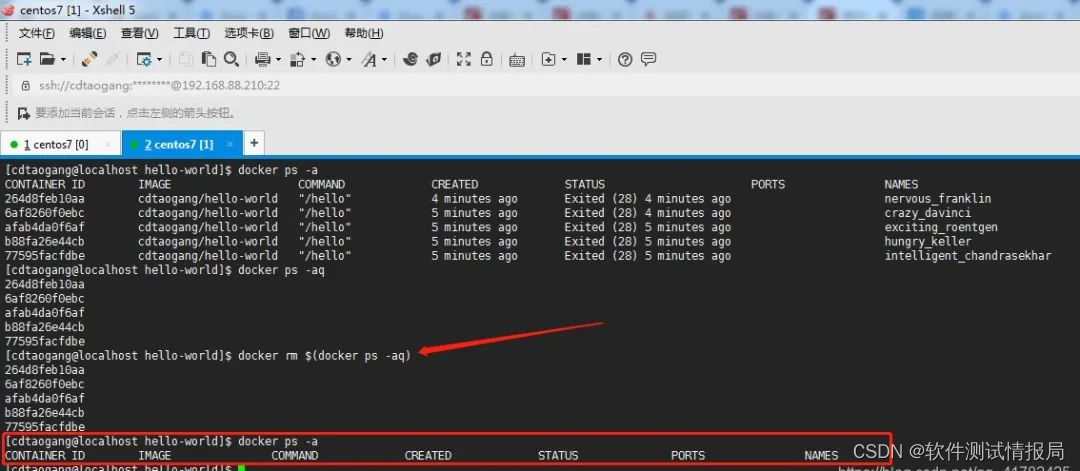Click the Connect plug icon

coord(90,60)
